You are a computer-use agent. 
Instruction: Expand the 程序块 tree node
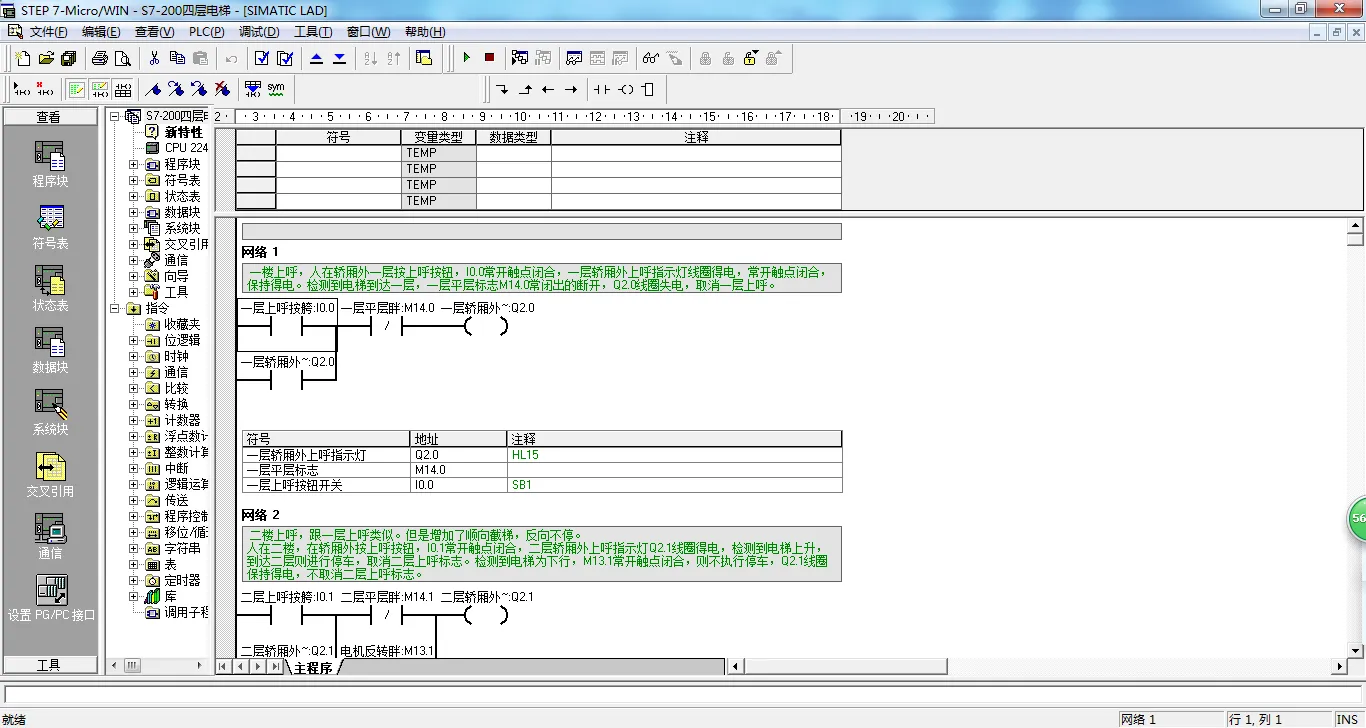(133, 164)
